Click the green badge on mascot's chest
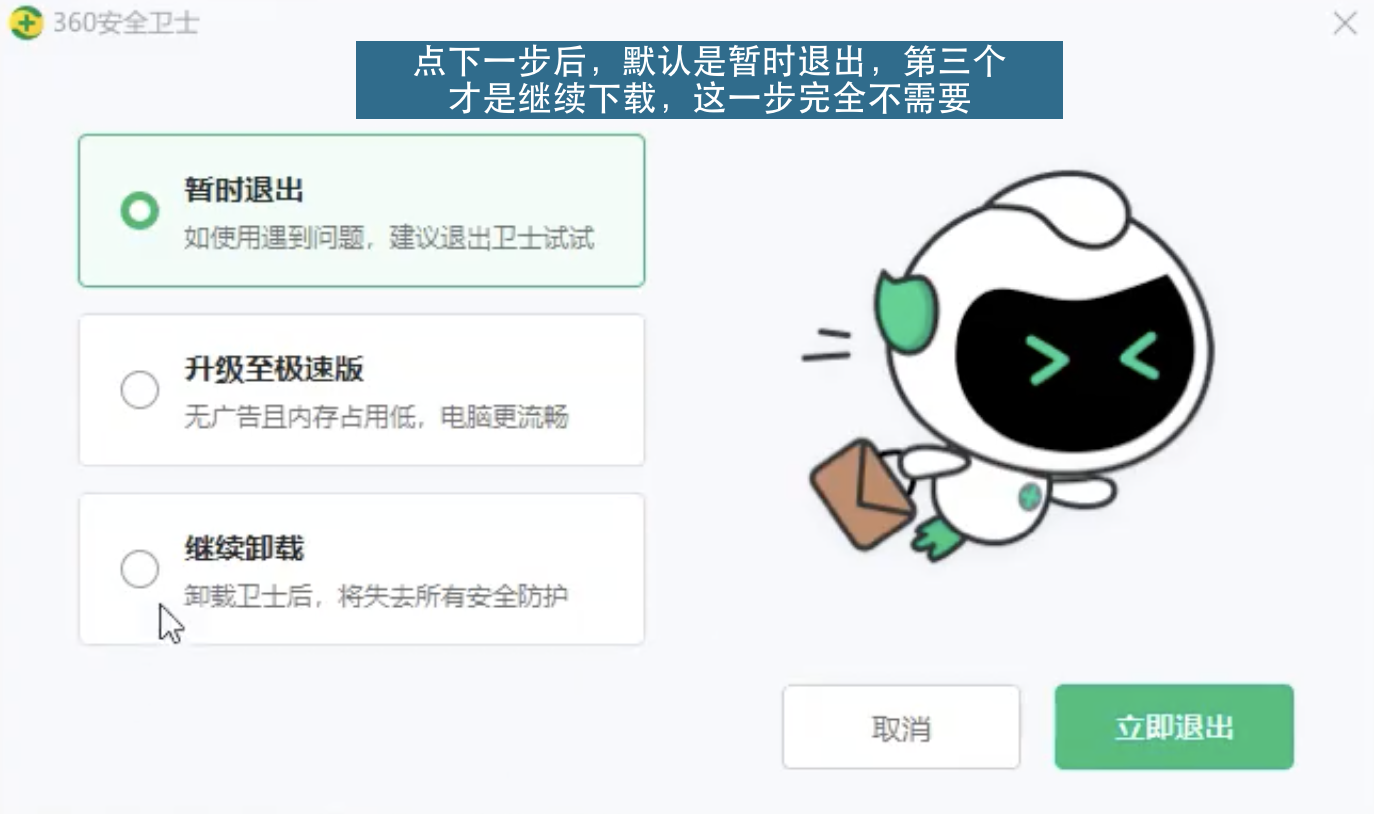The height and width of the screenshot is (814, 1374). click(1030, 495)
